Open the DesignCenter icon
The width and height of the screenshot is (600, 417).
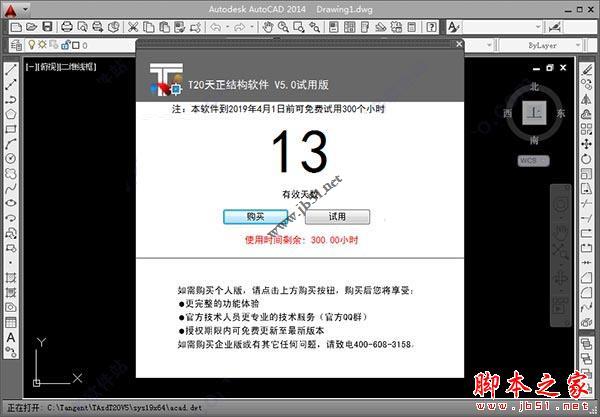349,27
